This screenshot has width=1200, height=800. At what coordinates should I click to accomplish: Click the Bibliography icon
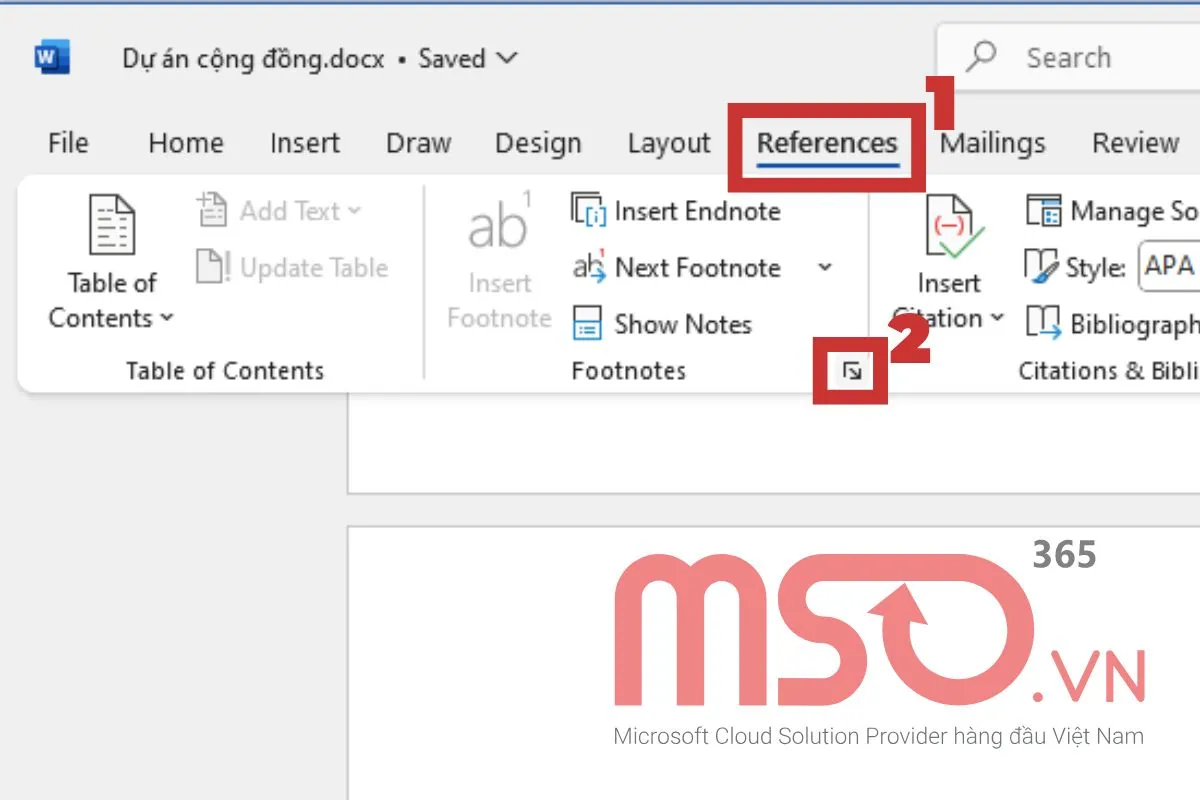1043,324
